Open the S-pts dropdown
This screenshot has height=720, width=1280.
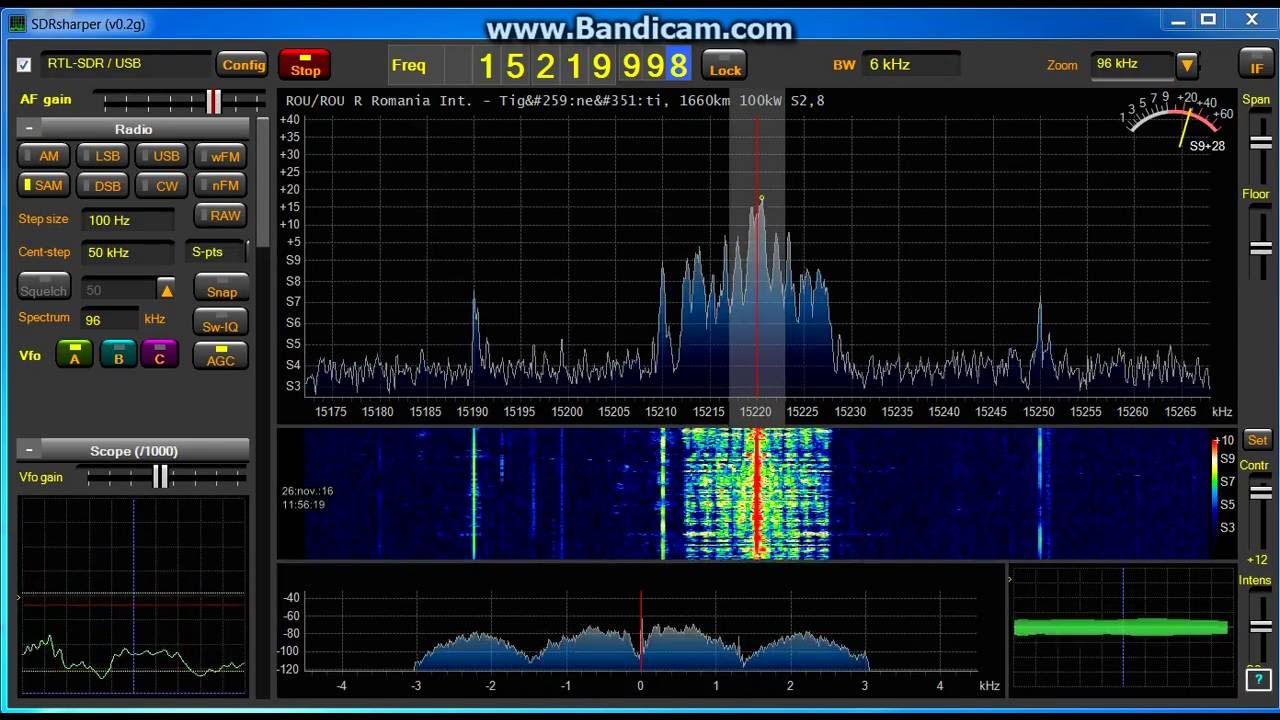pos(217,252)
